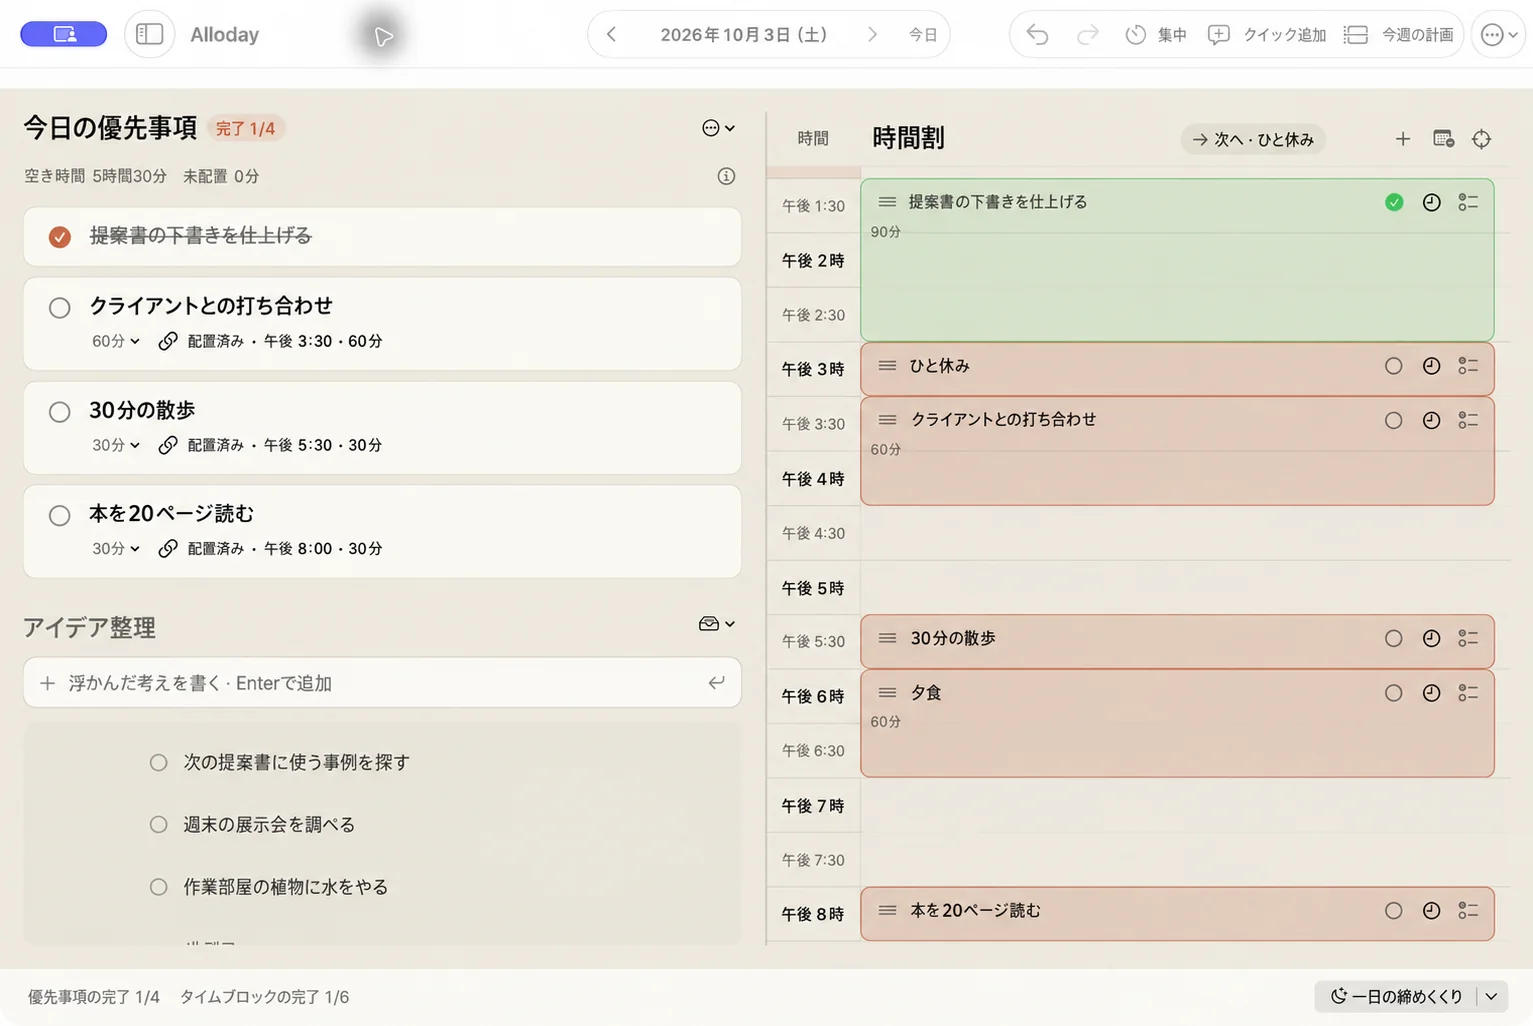This screenshot has width=1533, height=1026.
Task: Mark ひと休み block complete
Action: coord(1394,366)
